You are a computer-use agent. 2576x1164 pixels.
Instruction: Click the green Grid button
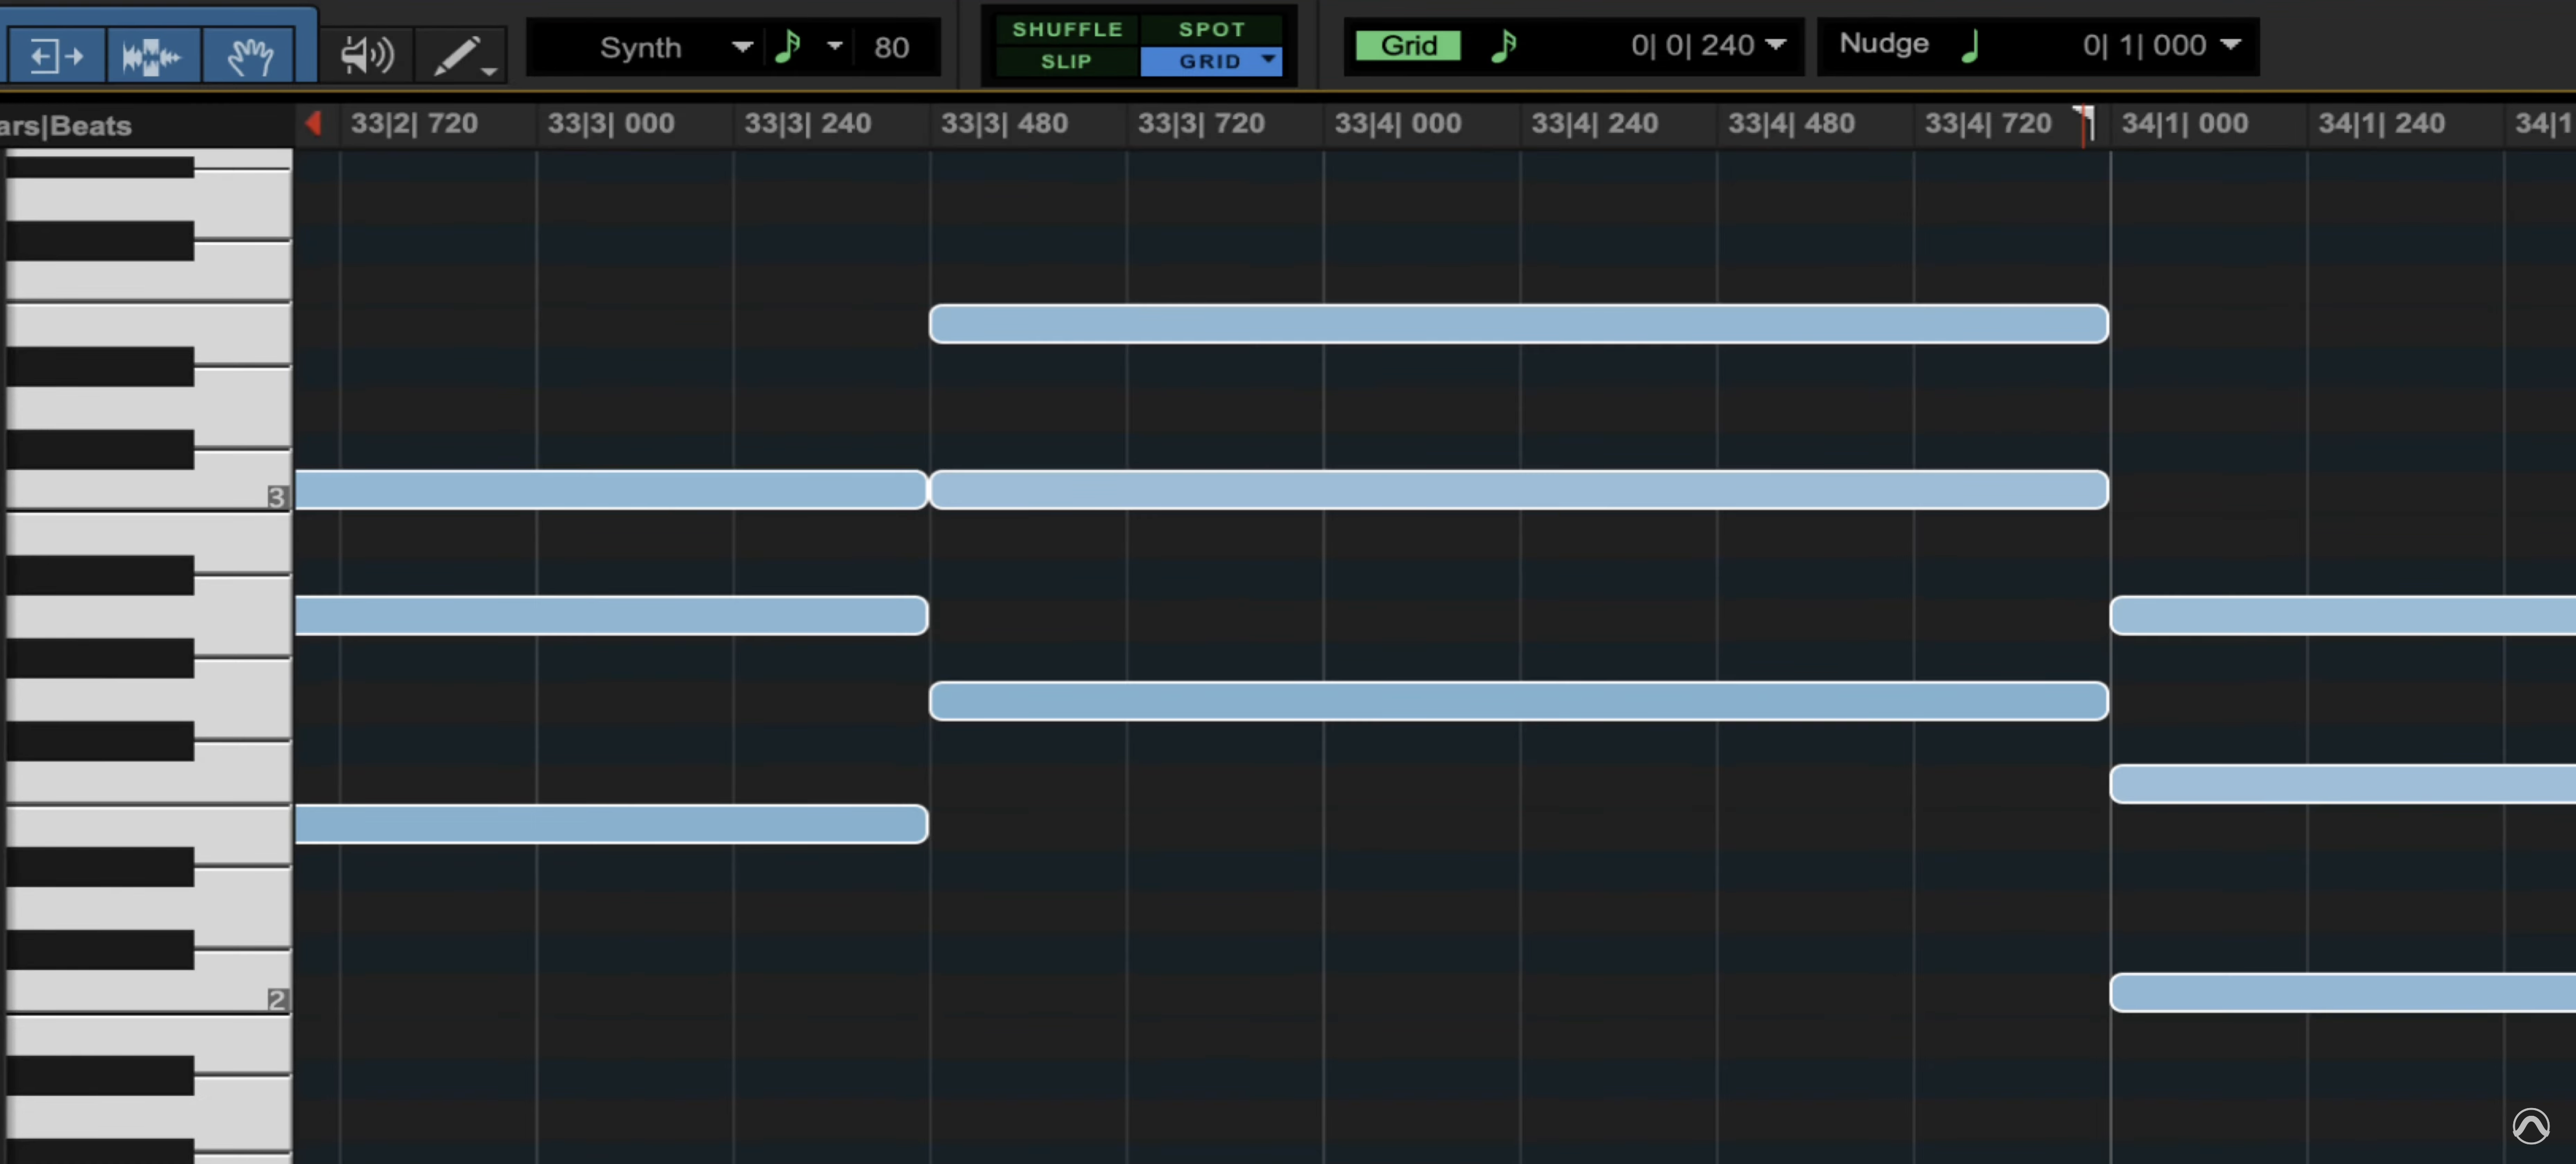coord(1407,45)
